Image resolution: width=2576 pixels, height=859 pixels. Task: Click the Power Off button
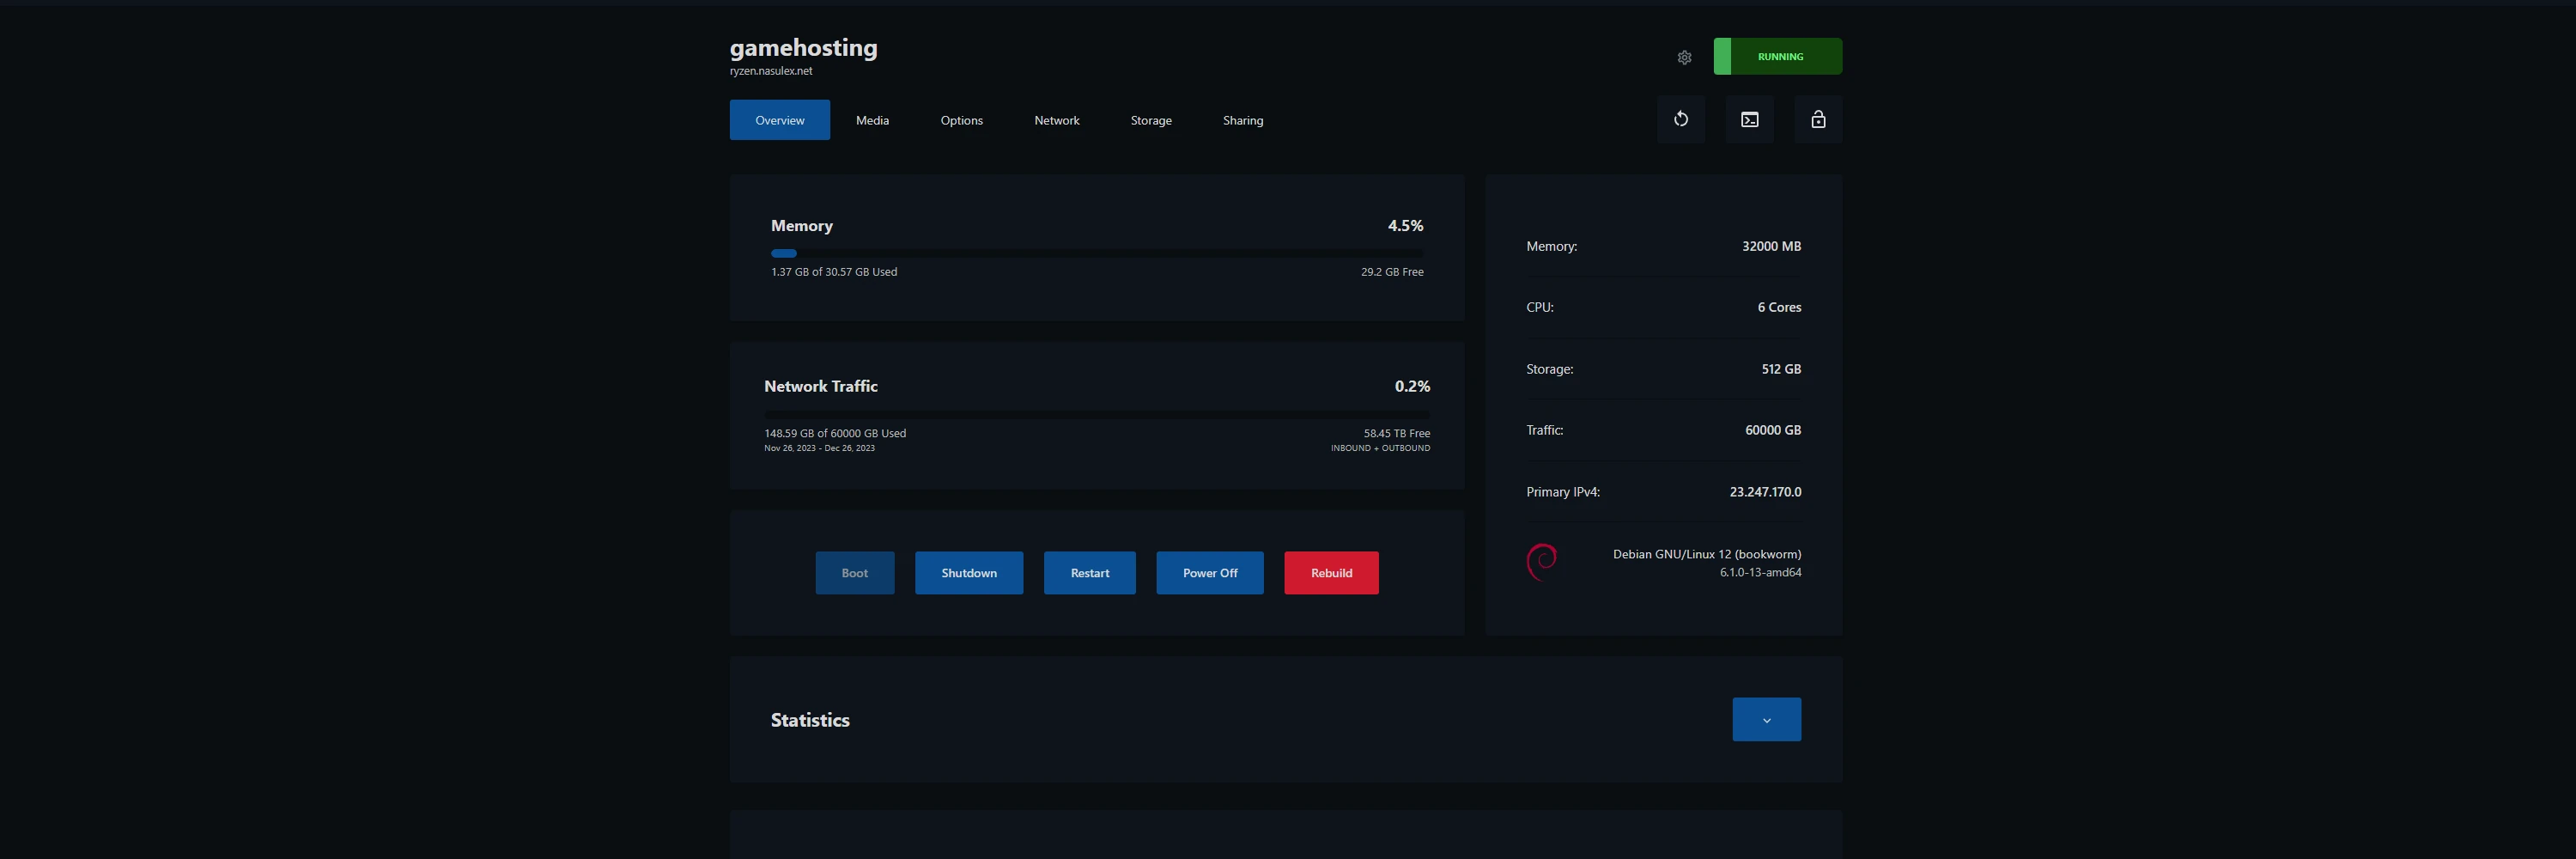[1209, 572]
